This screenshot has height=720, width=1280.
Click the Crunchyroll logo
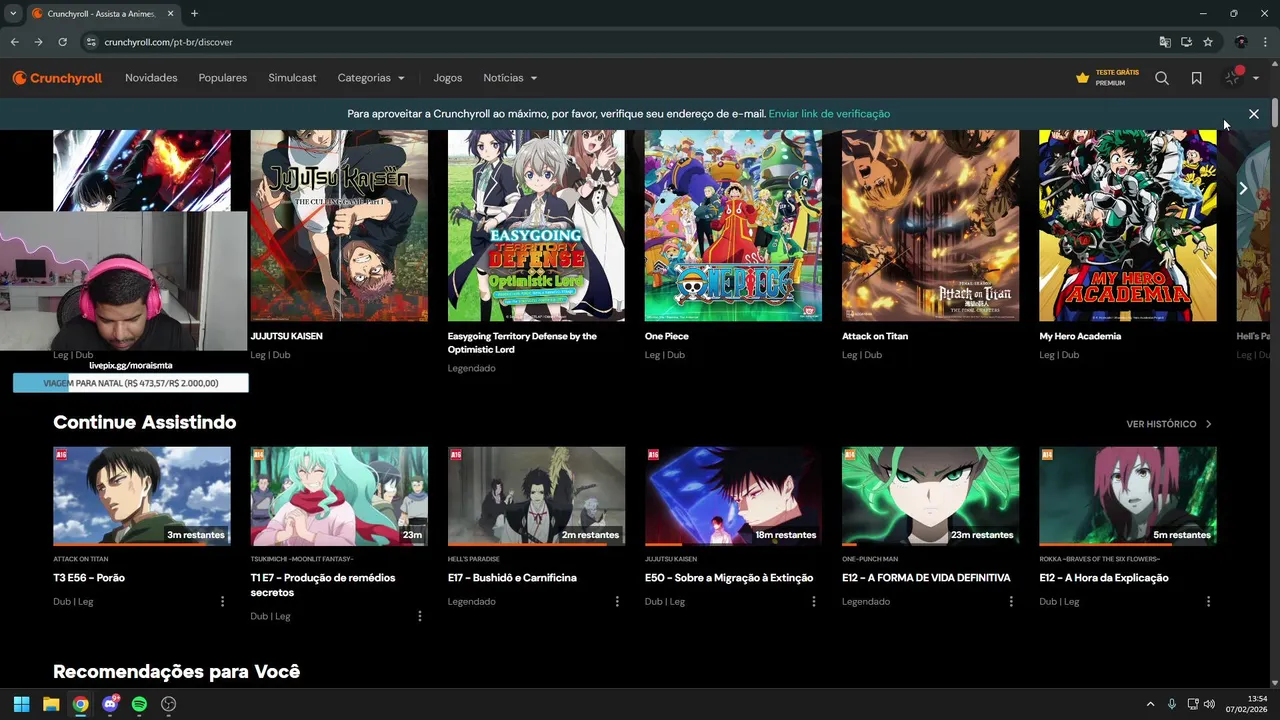pyautogui.click(x=57, y=78)
